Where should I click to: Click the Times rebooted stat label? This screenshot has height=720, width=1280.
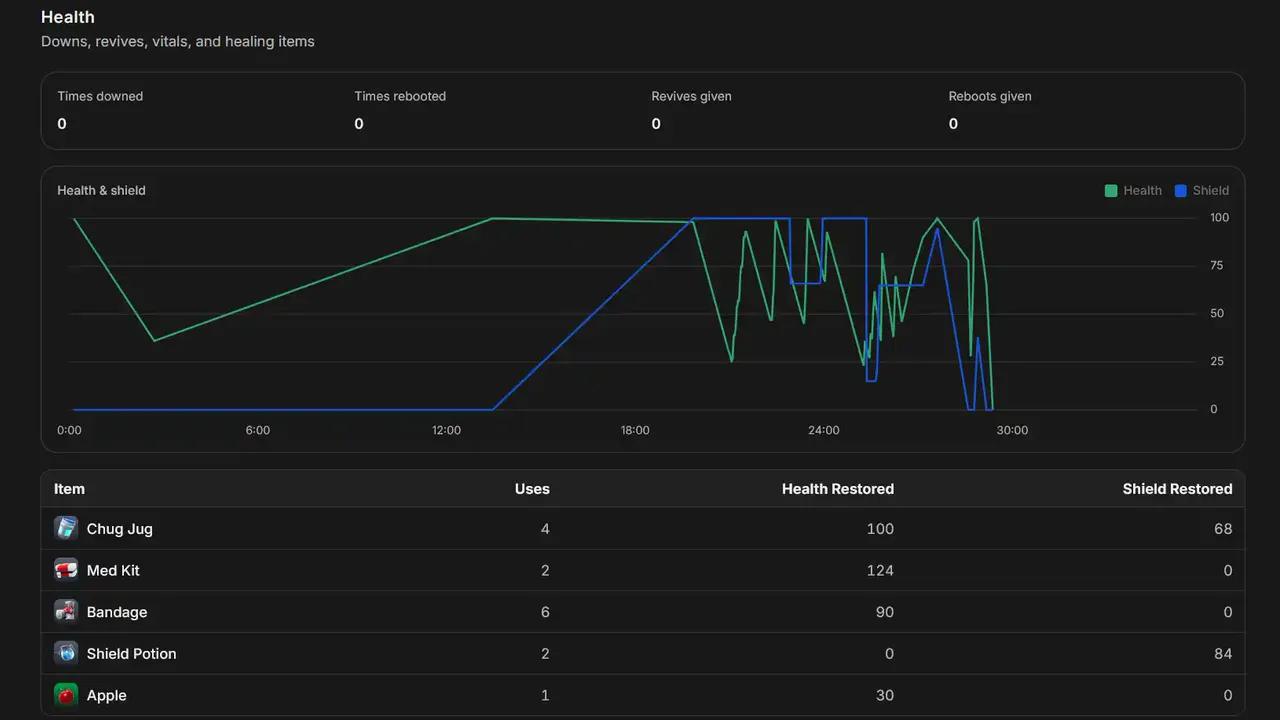point(400,96)
